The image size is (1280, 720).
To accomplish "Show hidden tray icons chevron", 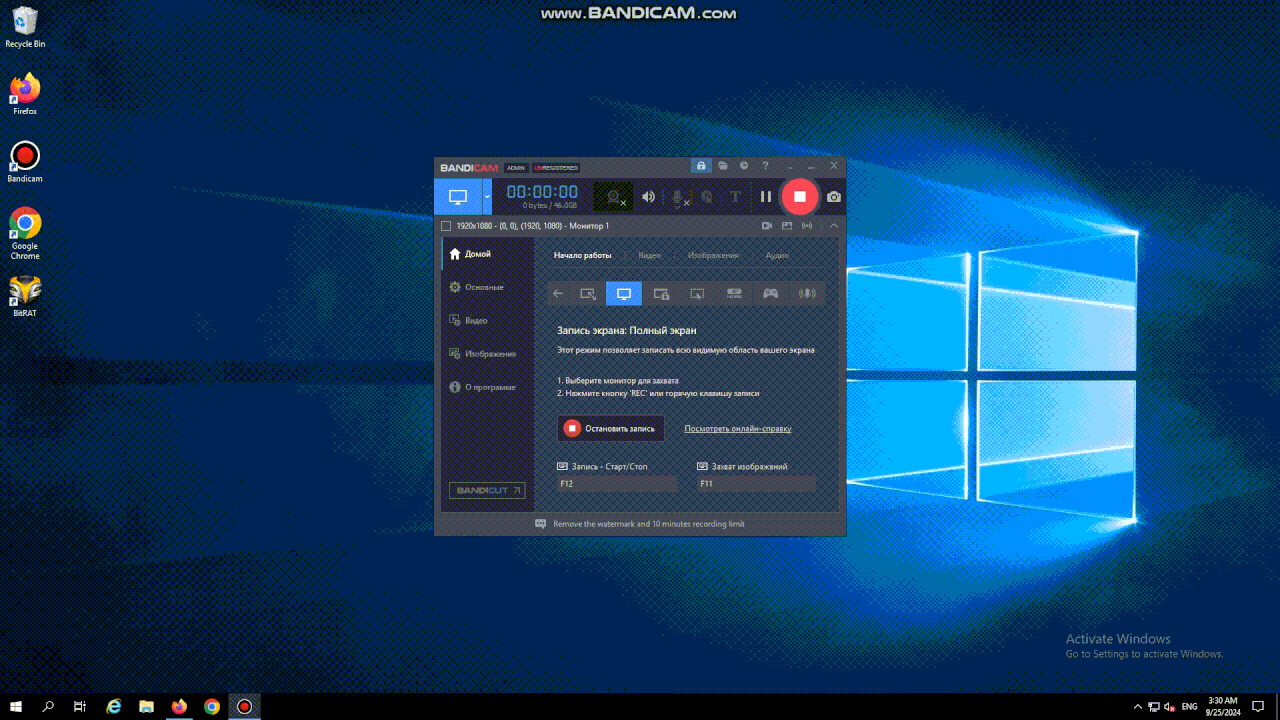I will point(1138,706).
